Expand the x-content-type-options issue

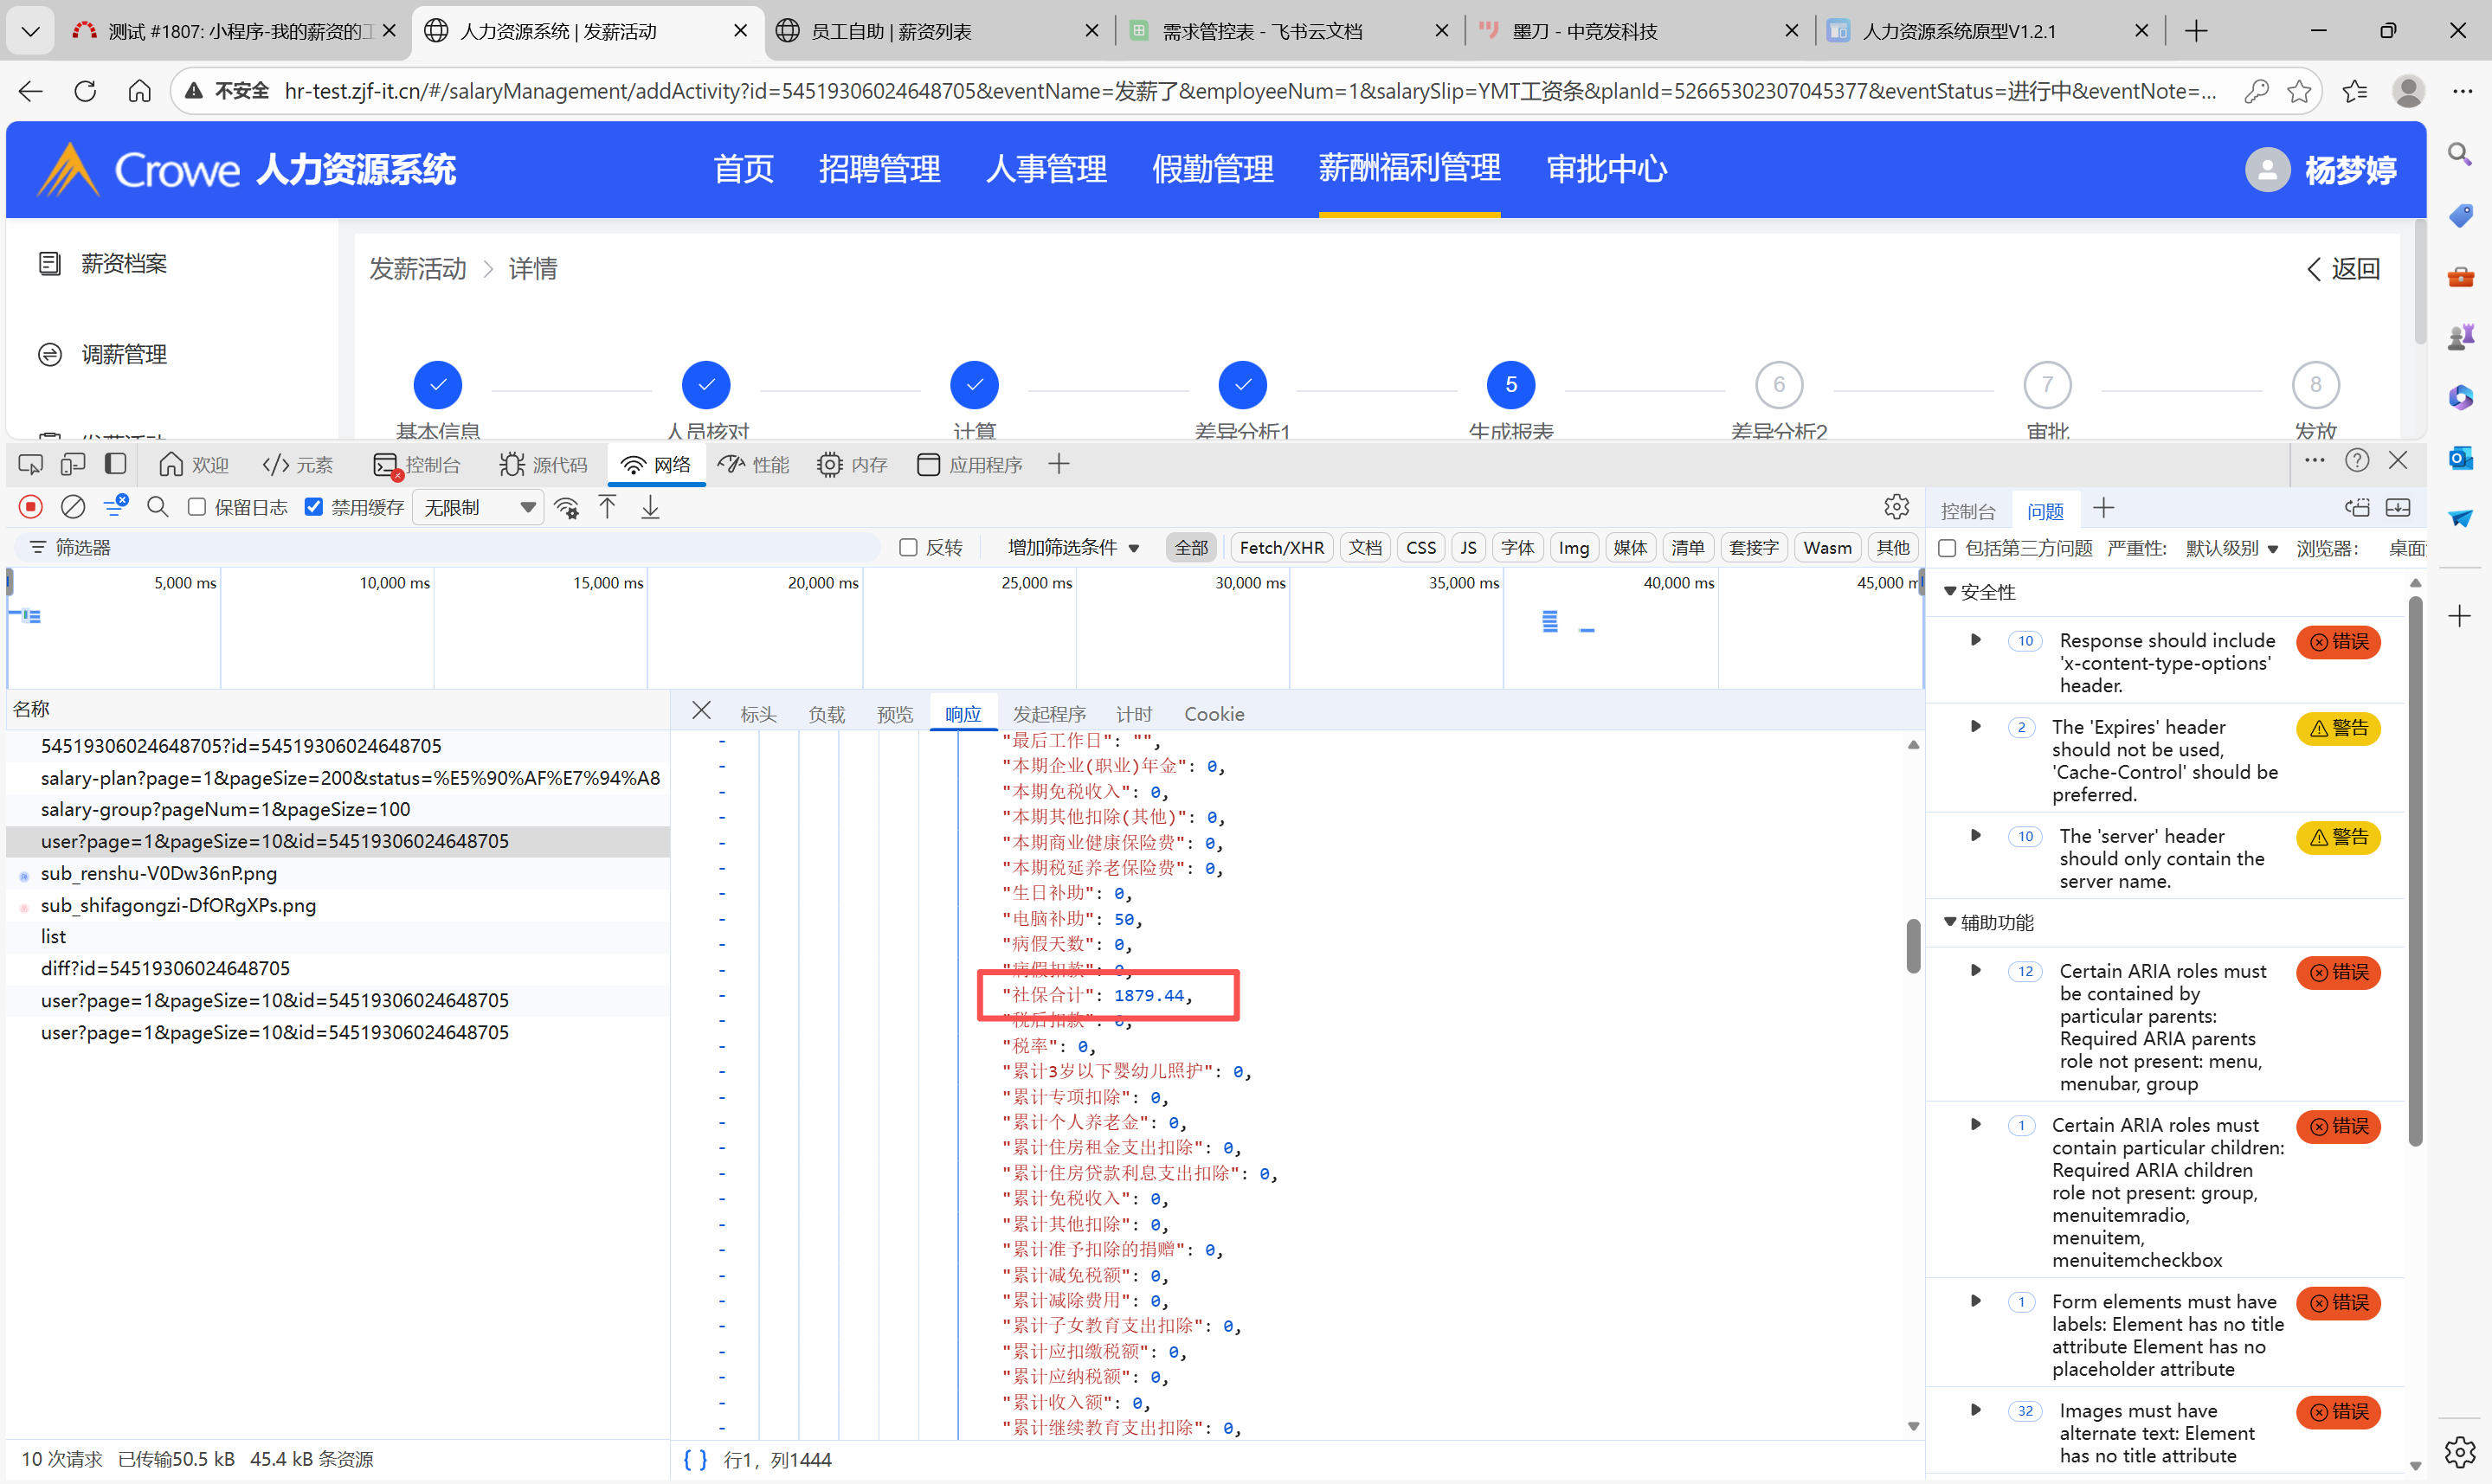tap(1975, 640)
